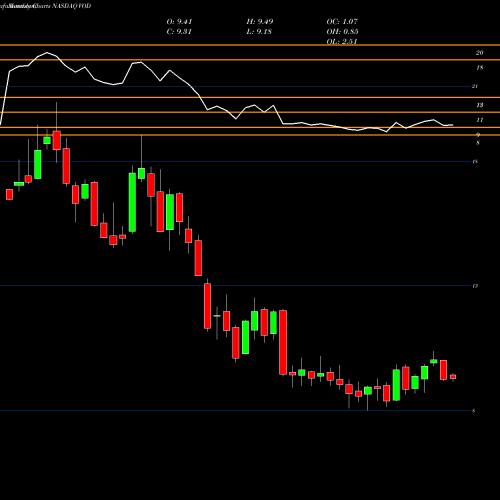Select the close price C: 9.31
The width and height of the screenshot is (500, 500).
[x=179, y=32]
